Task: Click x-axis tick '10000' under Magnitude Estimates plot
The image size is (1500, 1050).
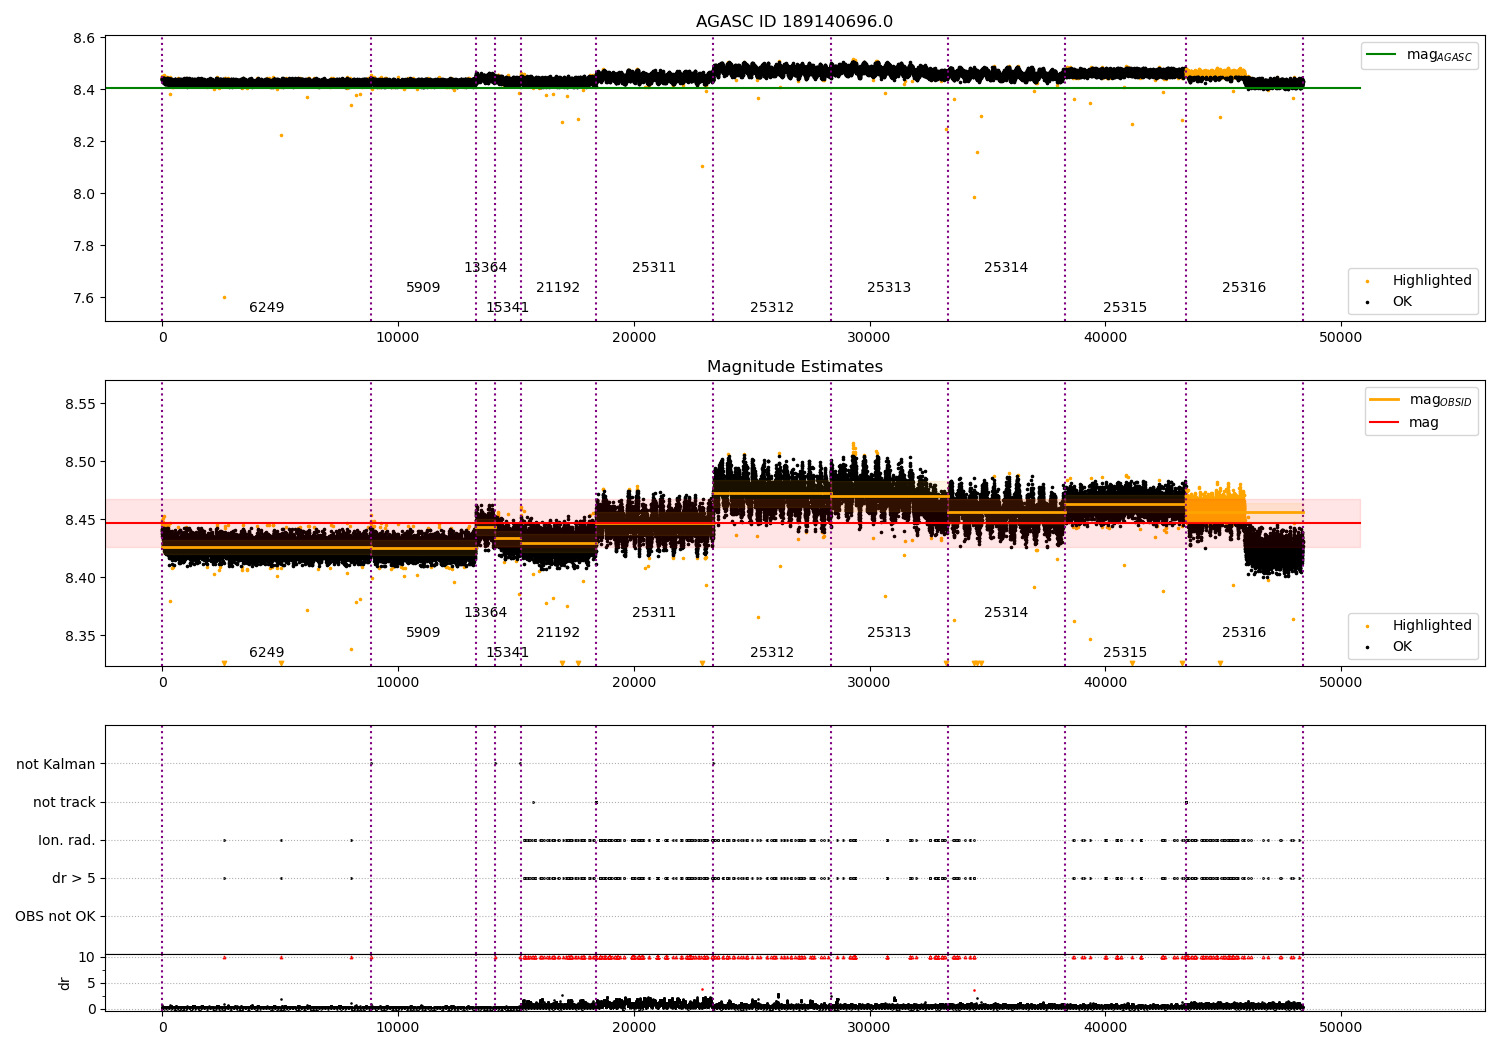Action: point(398,683)
